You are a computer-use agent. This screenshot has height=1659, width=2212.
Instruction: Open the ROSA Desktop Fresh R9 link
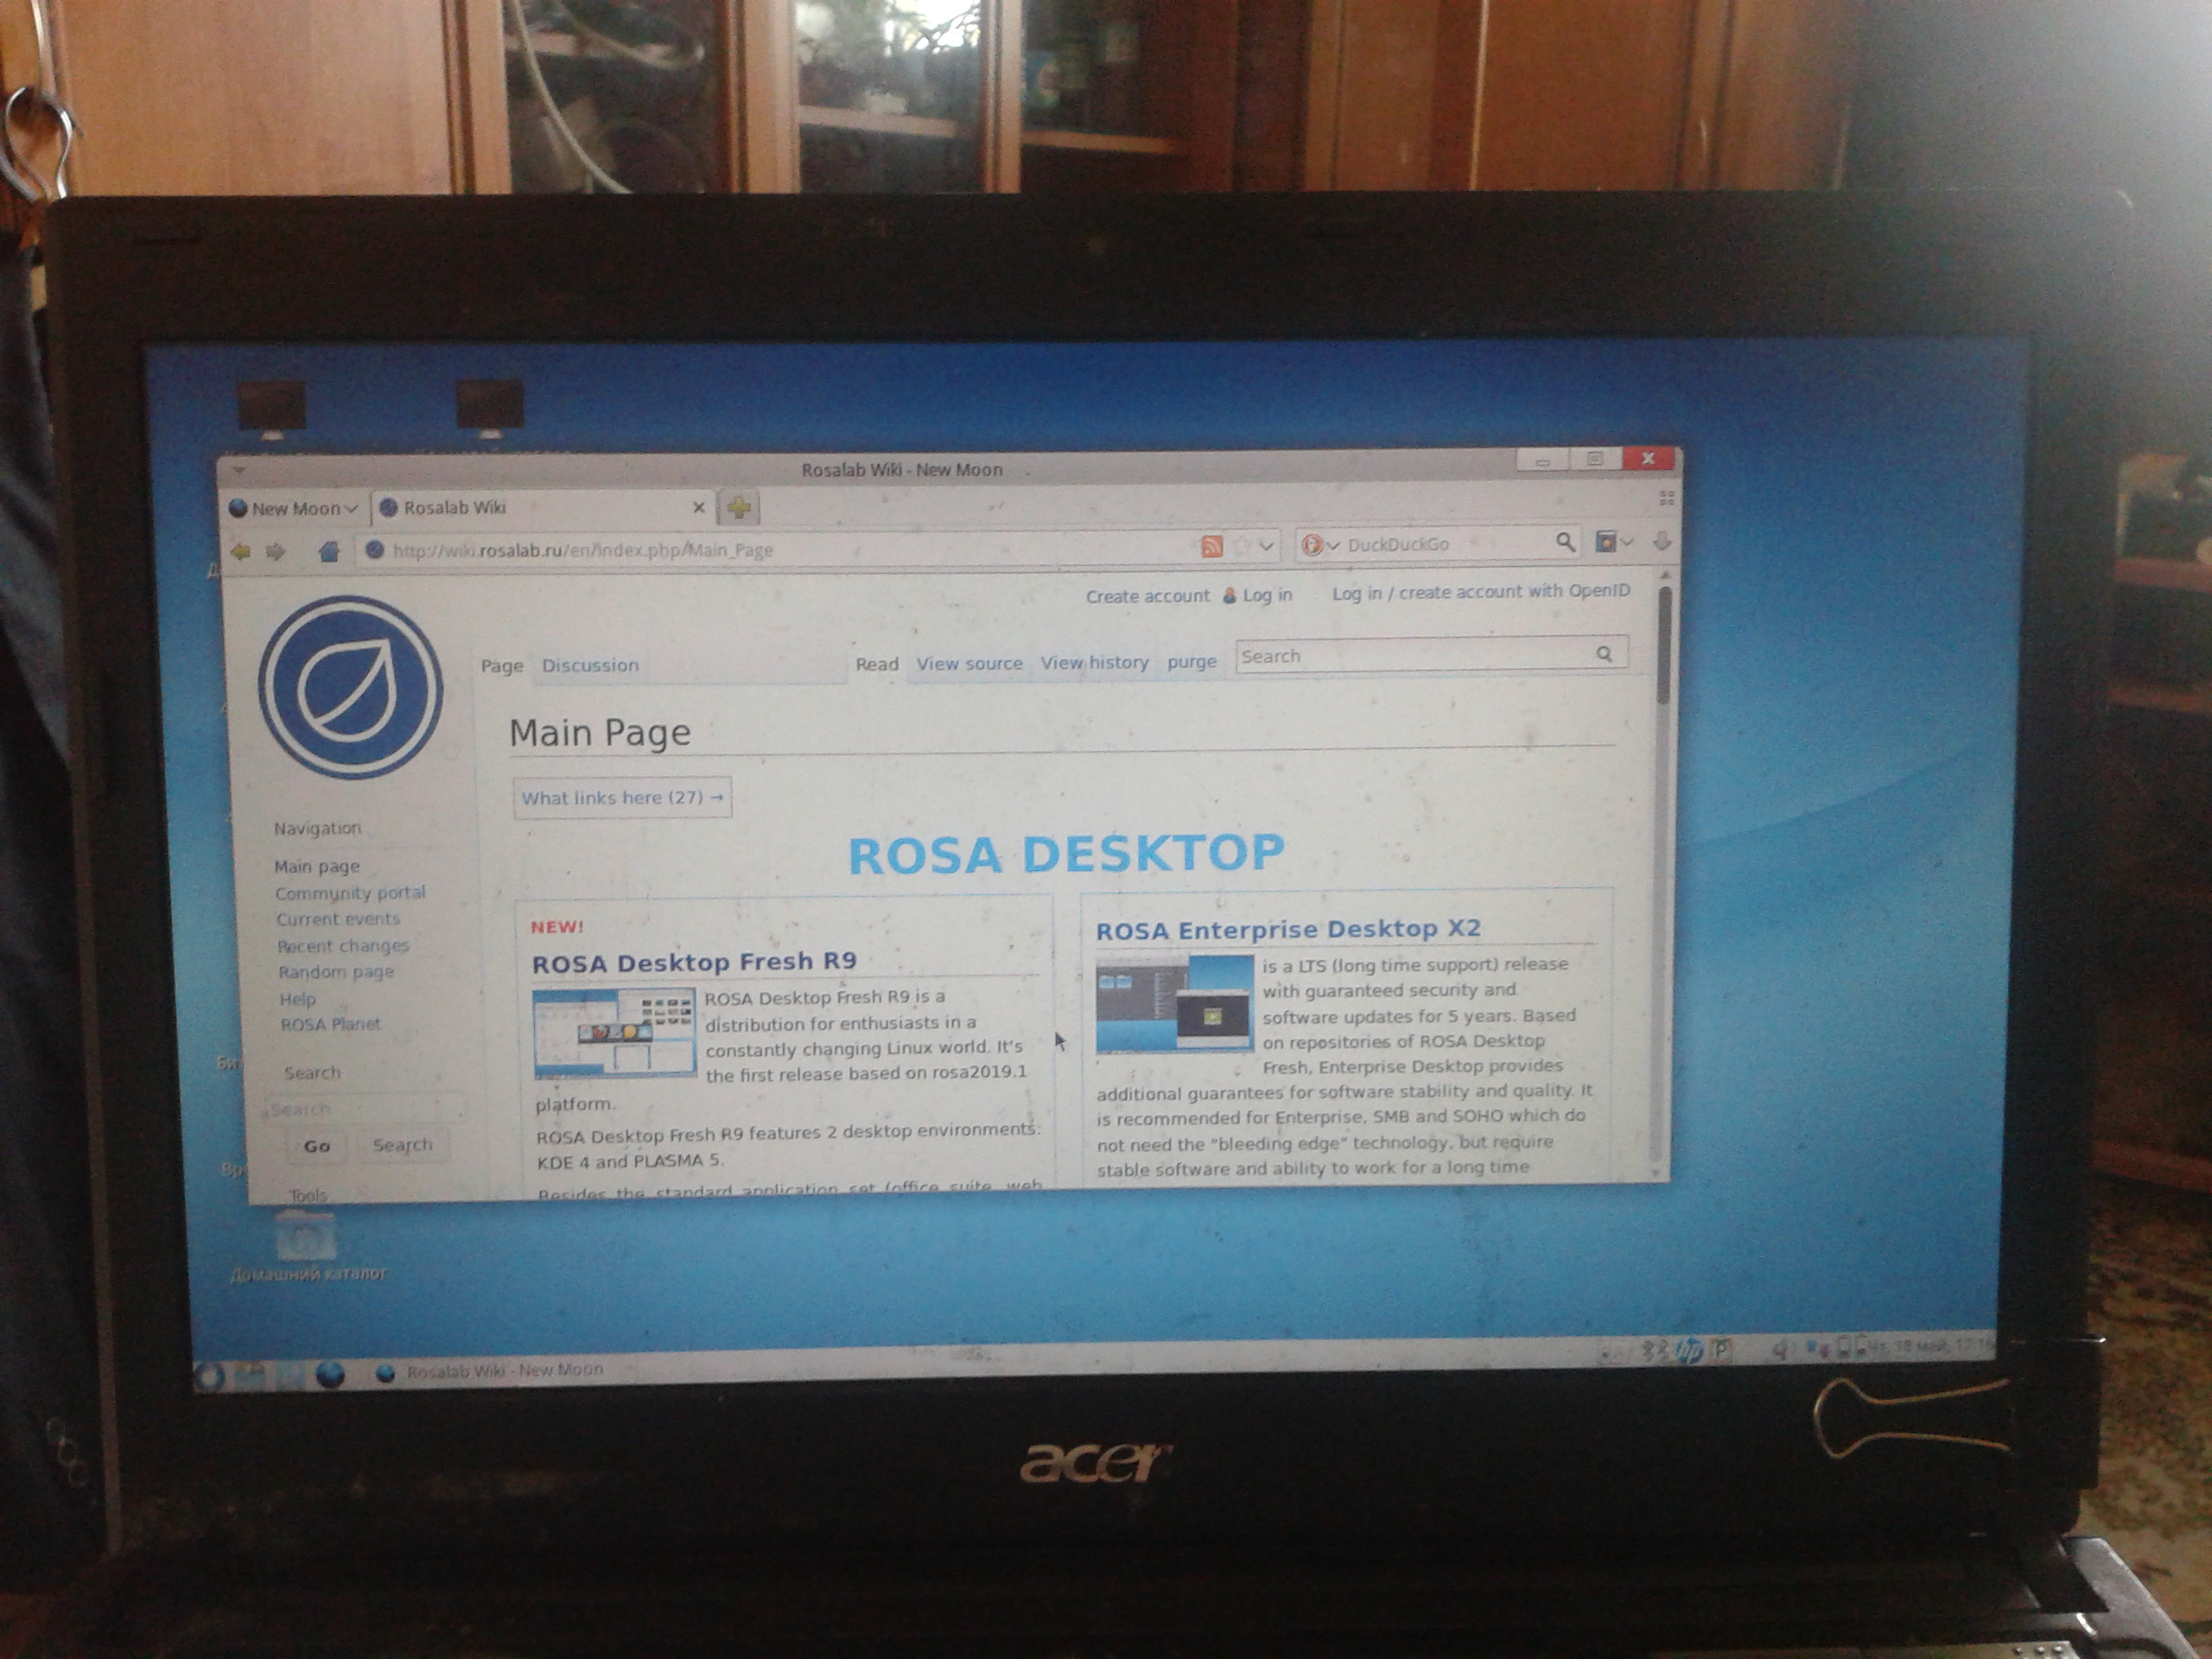694,962
